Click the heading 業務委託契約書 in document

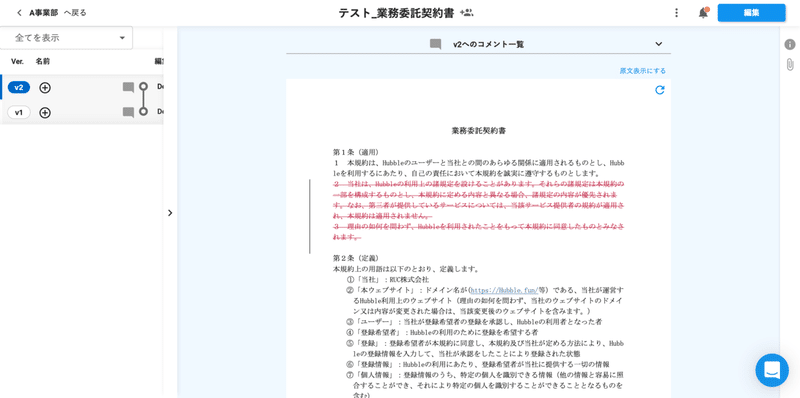(x=479, y=131)
